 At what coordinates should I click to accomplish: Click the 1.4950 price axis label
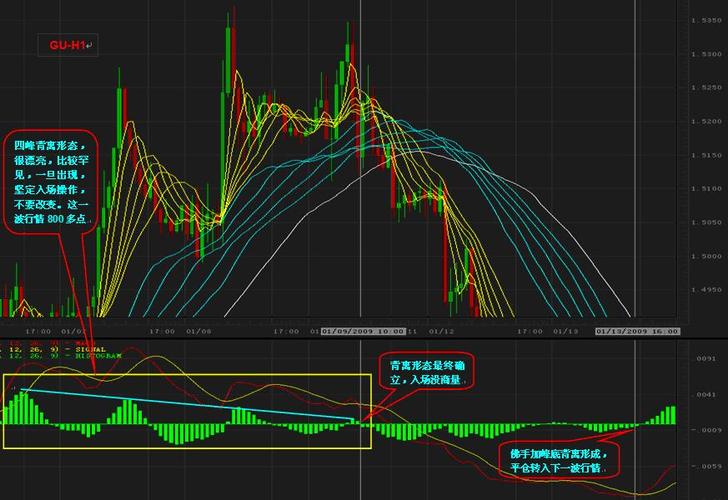click(x=706, y=290)
